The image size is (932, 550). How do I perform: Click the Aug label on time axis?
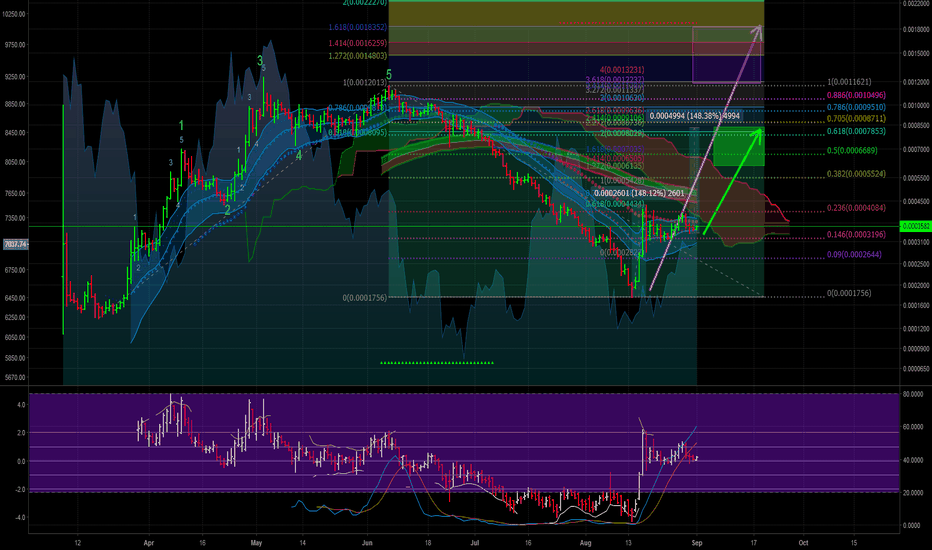pos(585,543)
